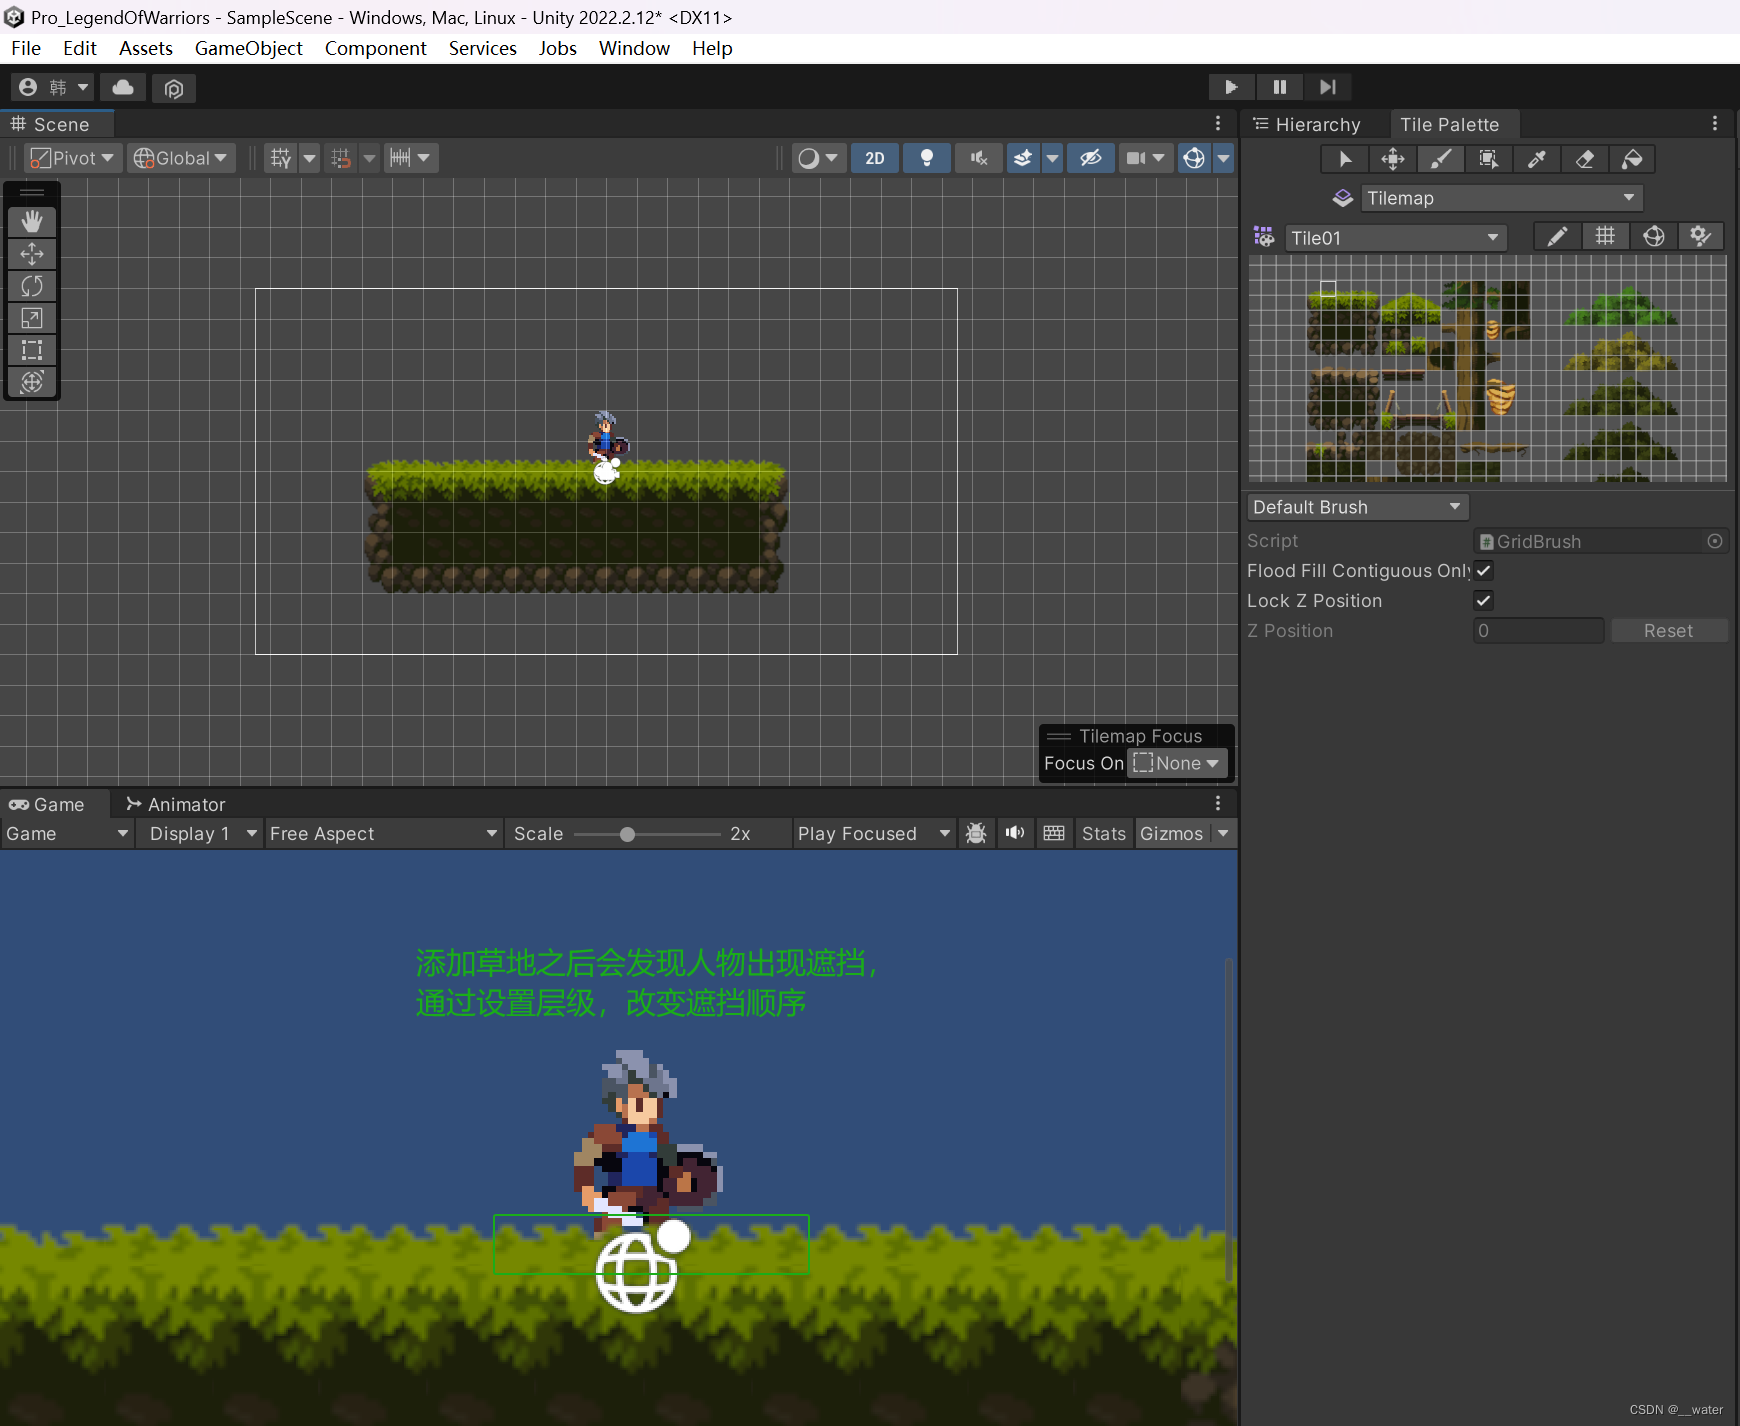Toggle Scene gizmos button

[1194, 158]
